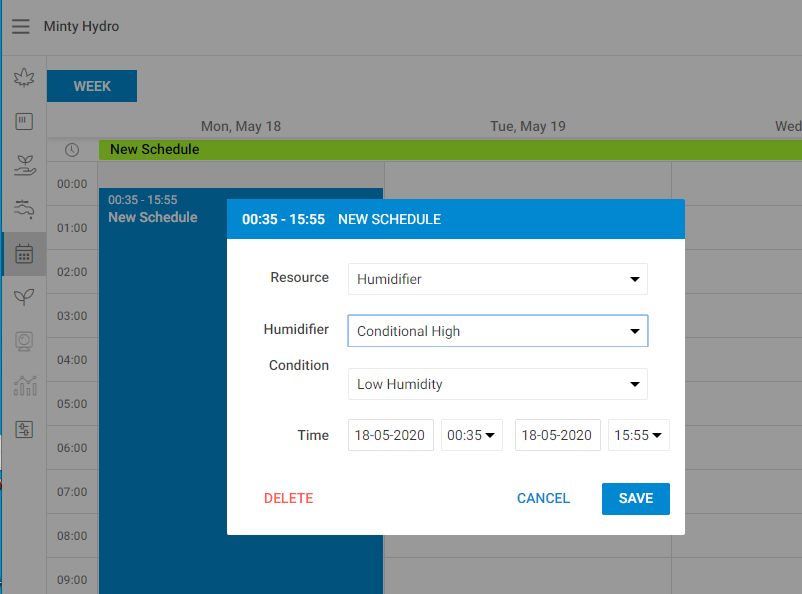Open the hamburger menu
Image resolution: width=802 pixels, height=594 pixels.
point(20,27)
